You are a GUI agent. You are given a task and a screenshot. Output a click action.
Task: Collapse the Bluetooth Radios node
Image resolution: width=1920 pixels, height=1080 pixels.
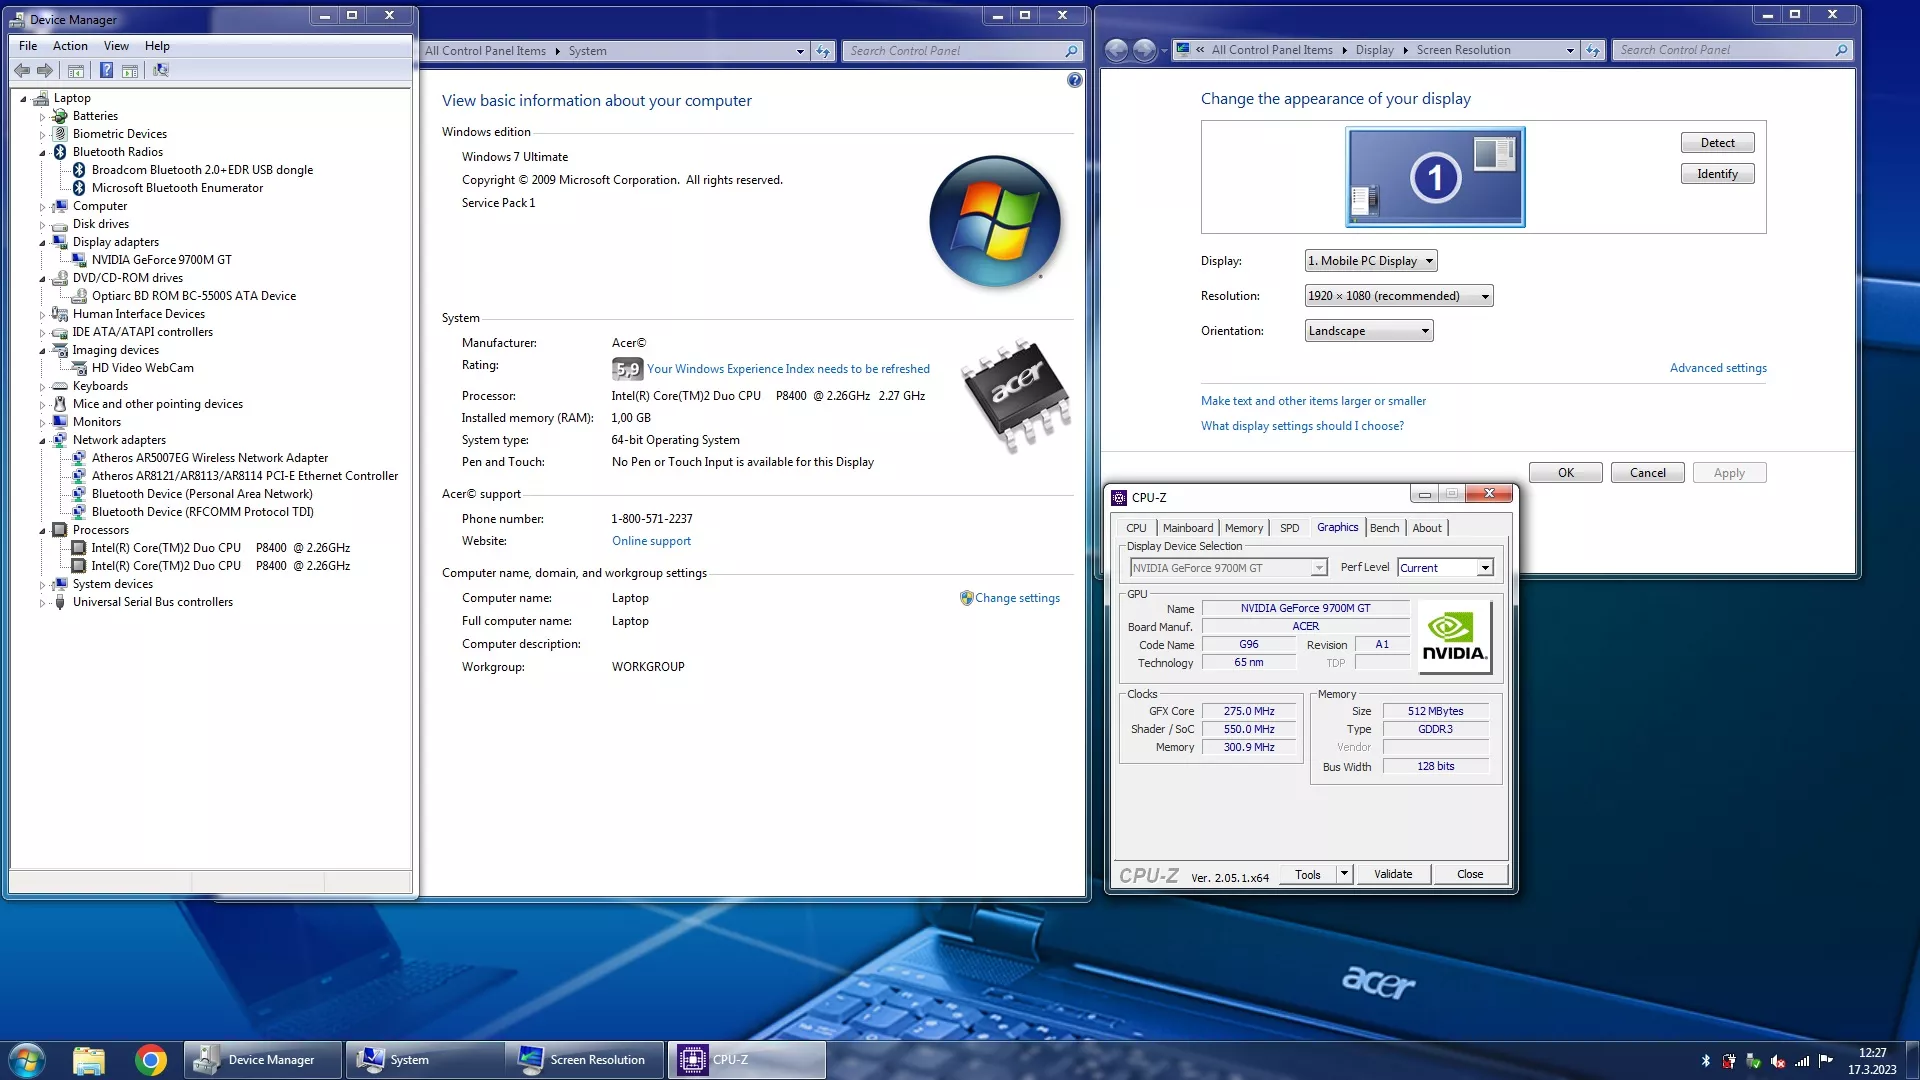click(x=42, y=153)
